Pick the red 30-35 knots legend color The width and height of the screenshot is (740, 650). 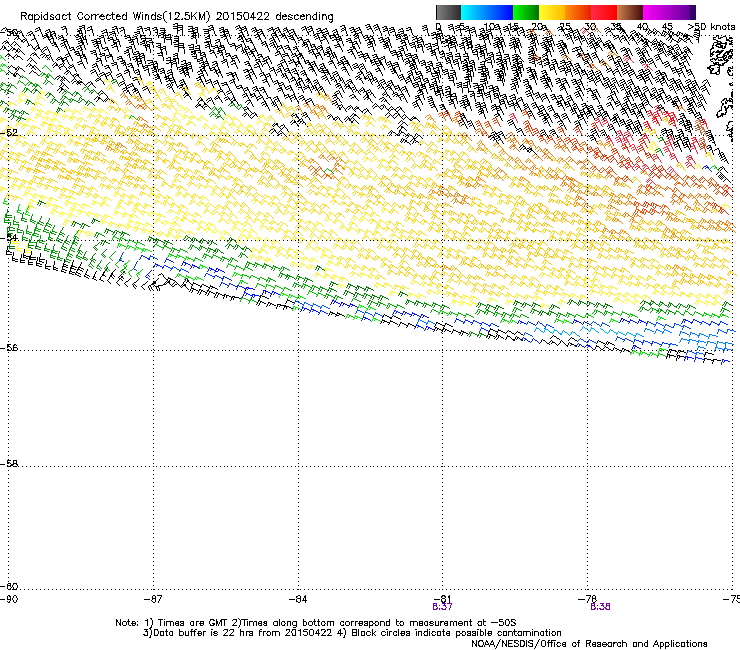pos(604,12)
